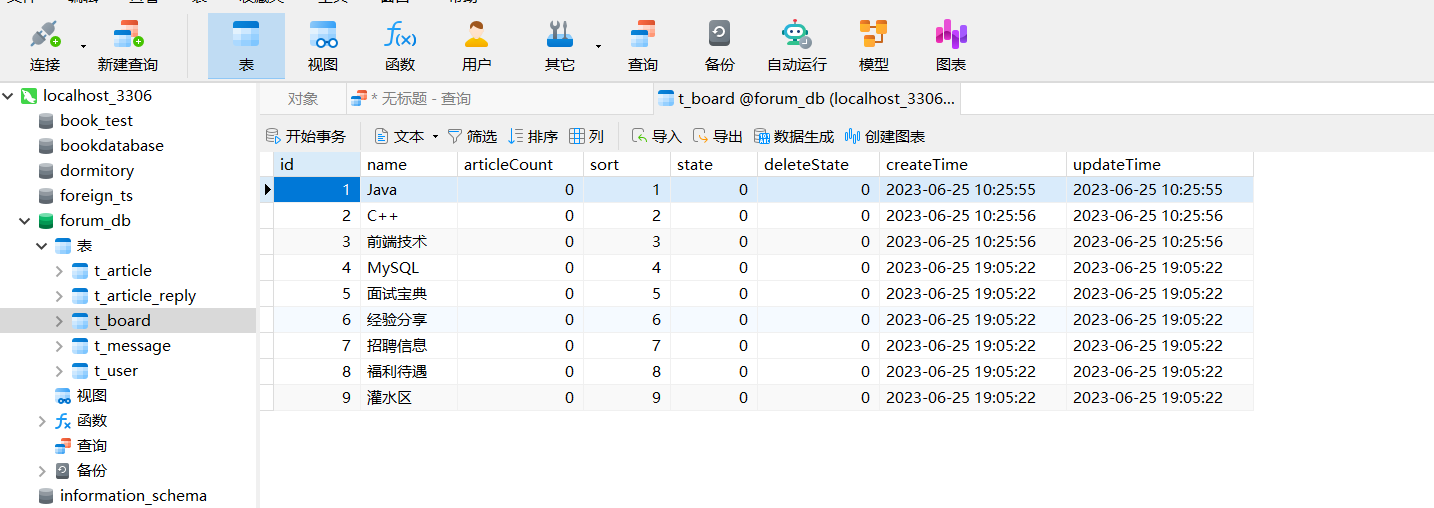
Task: Open the 查询 (Query) toolbar icon
Action: [x=643, y=46]
